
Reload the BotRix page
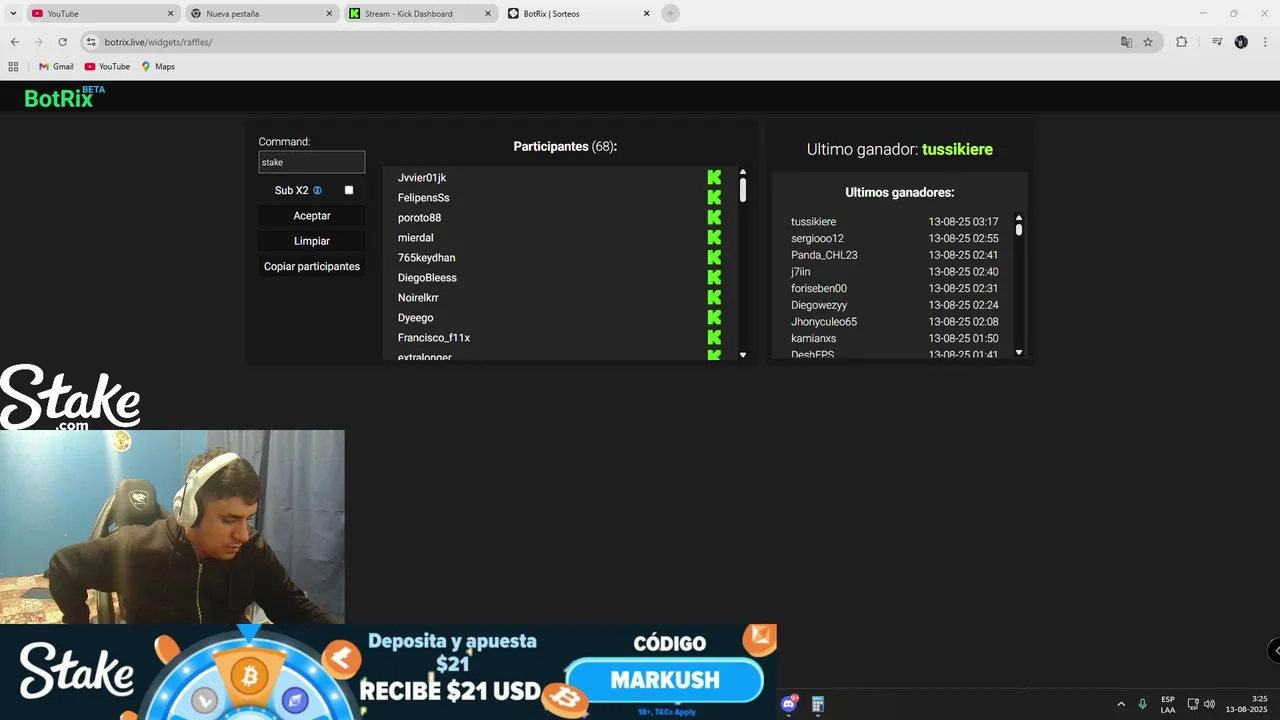[x=62, y=42]
